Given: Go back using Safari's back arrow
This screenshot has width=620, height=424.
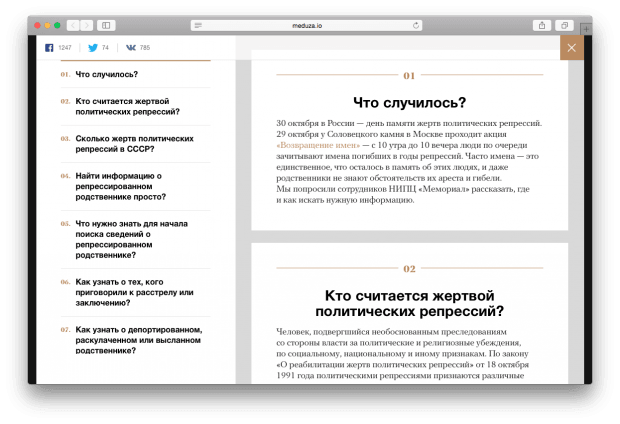Looking at the screenshot, I should point(73,24).
